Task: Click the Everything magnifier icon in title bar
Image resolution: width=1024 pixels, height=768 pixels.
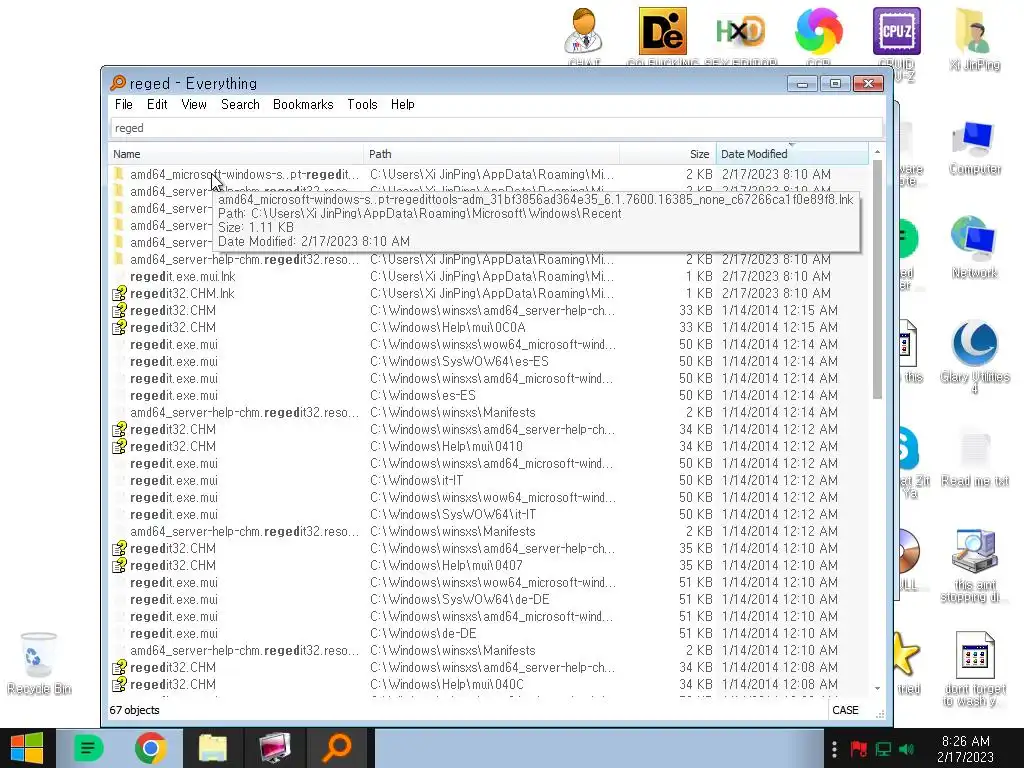Action: pyautogui.click(x=118, y=83)
